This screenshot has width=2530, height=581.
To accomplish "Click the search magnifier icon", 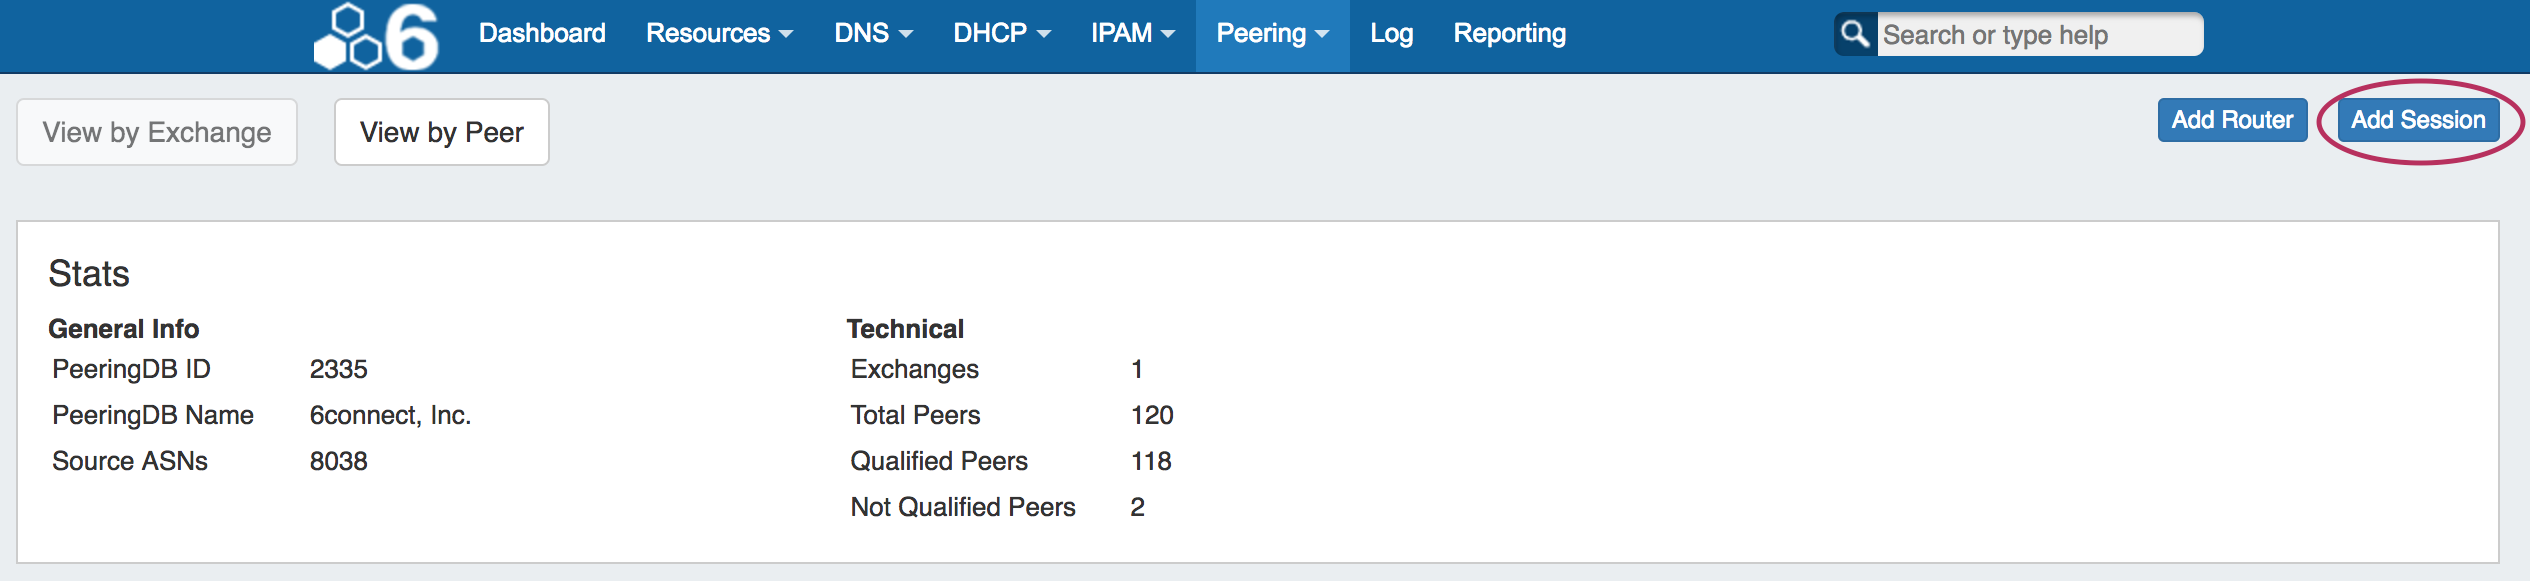I will [1855, 34].
